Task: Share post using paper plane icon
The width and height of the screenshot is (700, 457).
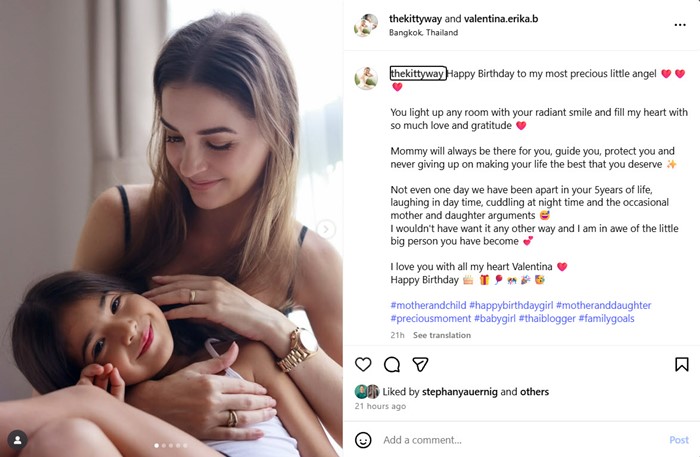Action: tap(421, 365)
